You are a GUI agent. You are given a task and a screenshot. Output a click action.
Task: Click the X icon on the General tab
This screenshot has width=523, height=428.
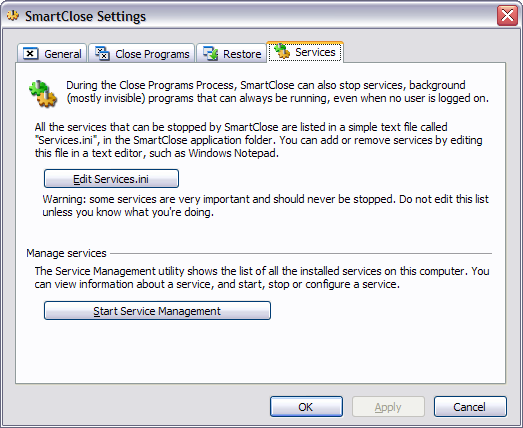pyautogui.click(x=30, y=53)
